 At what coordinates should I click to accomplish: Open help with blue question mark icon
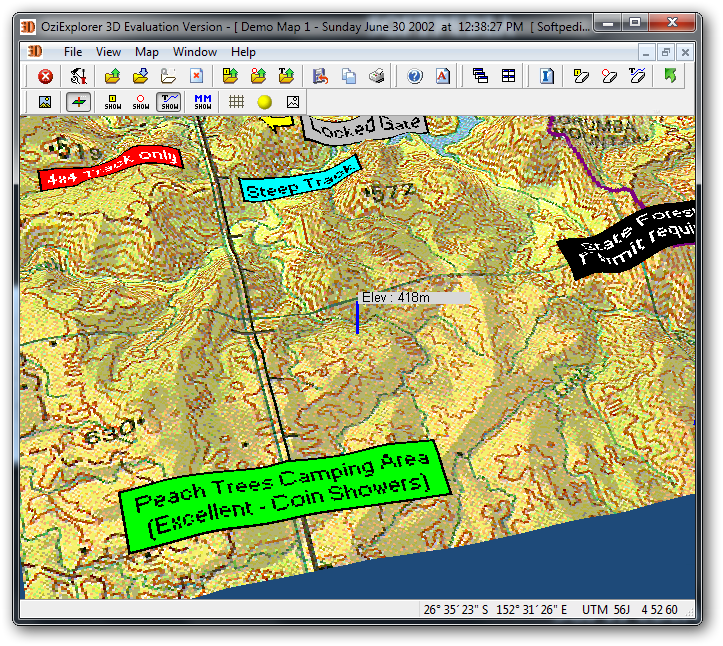pos(415,76)
